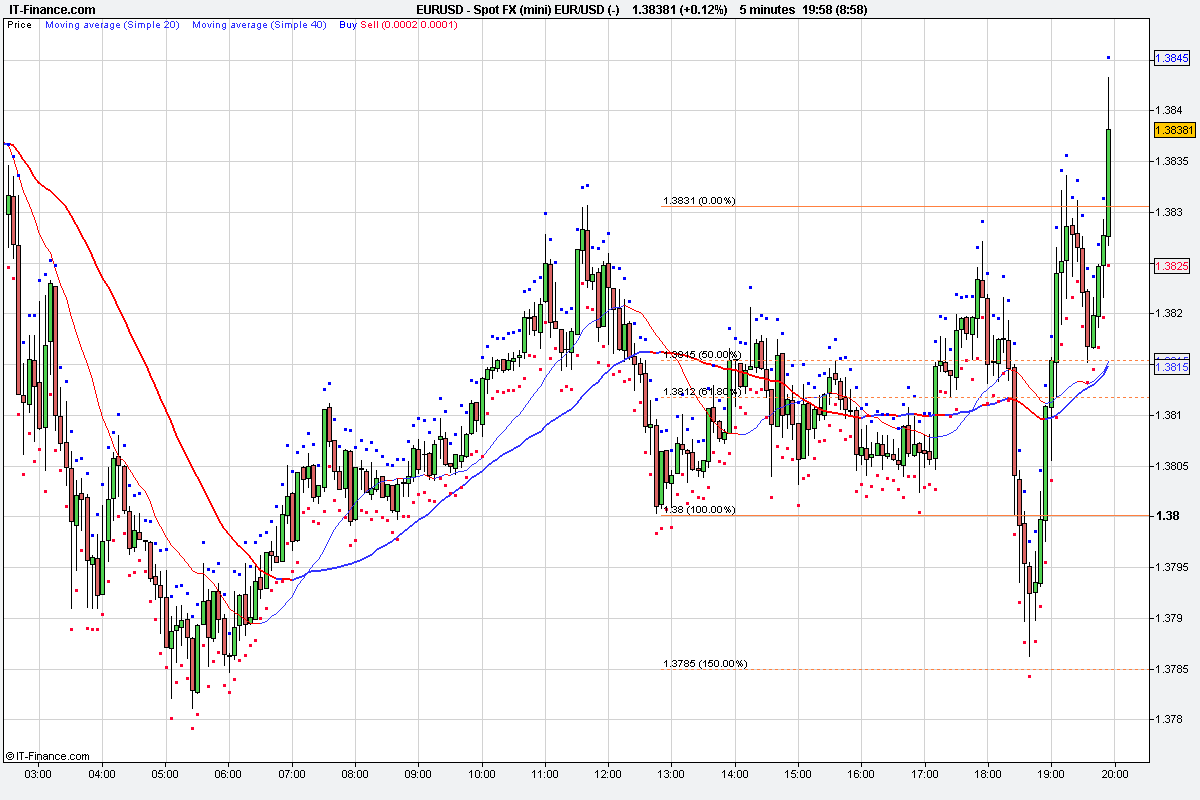This screenshot has width=1200, height=800.
Task: Click the © IT-Finance.com copyright text
Action: (x=48, y=756)
